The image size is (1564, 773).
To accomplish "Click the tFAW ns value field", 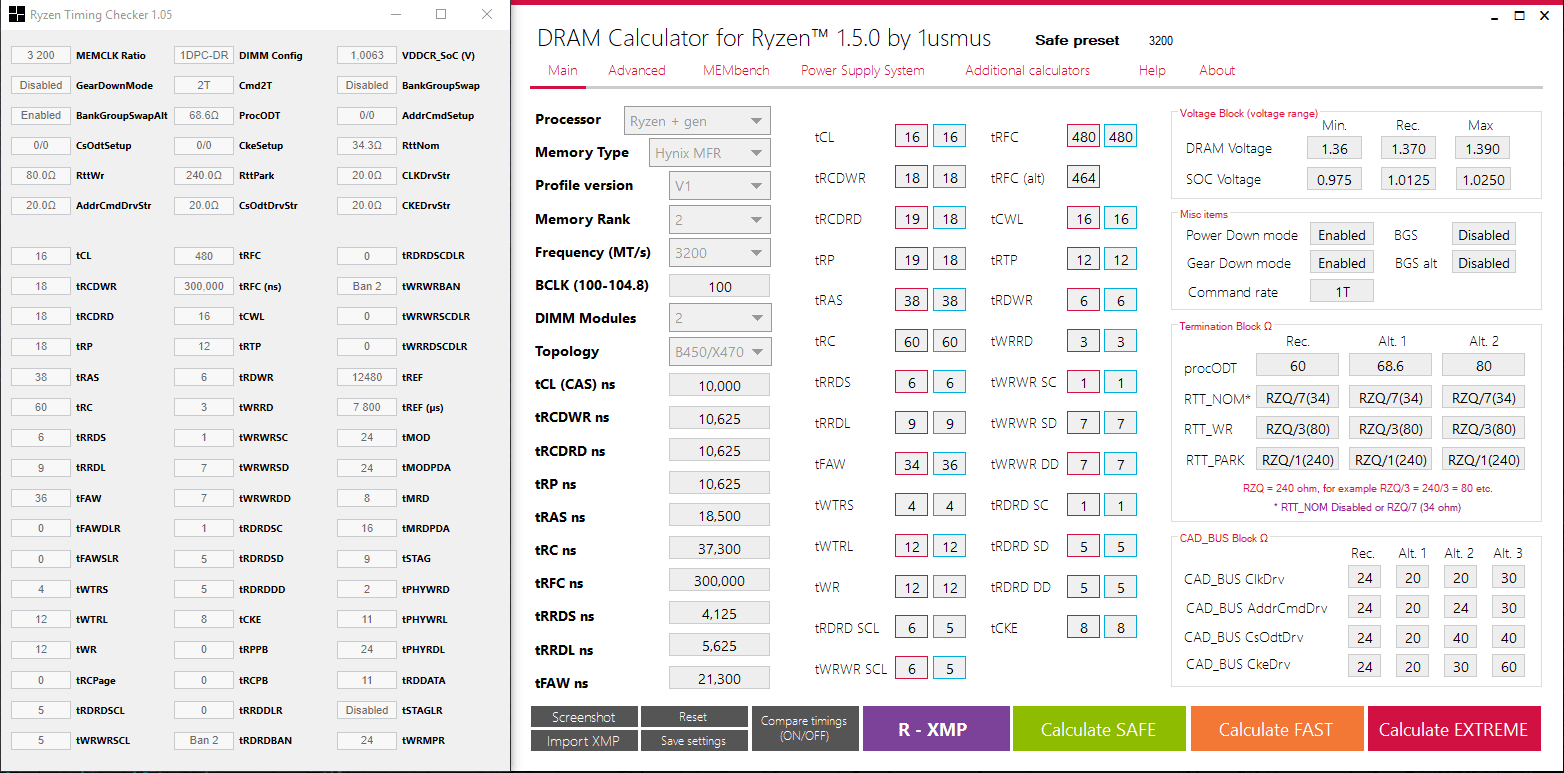I will pyautogui.click(x=719, y=679).
